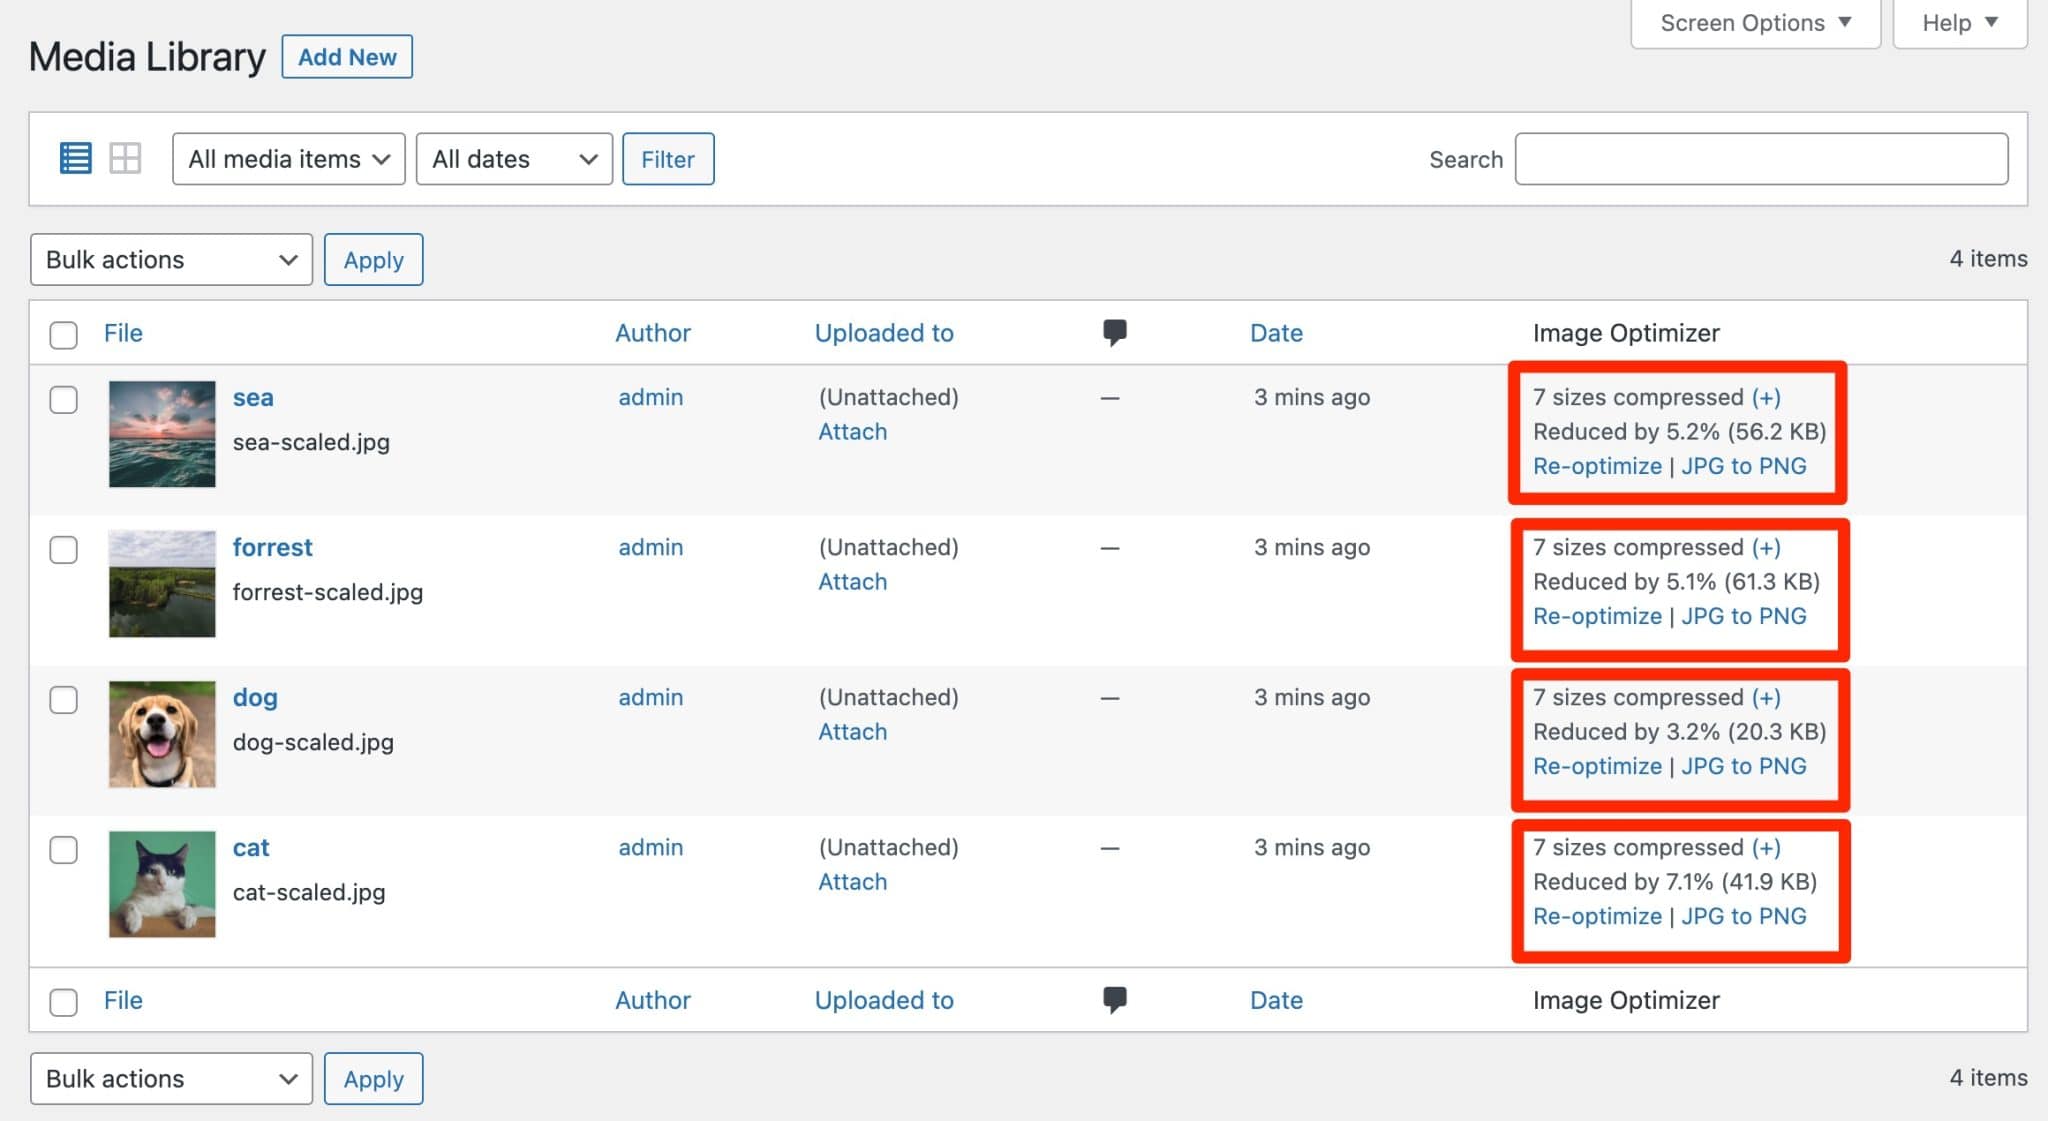
Task: Tick the checkbox for cat row
Action: [x=64, y=849]
